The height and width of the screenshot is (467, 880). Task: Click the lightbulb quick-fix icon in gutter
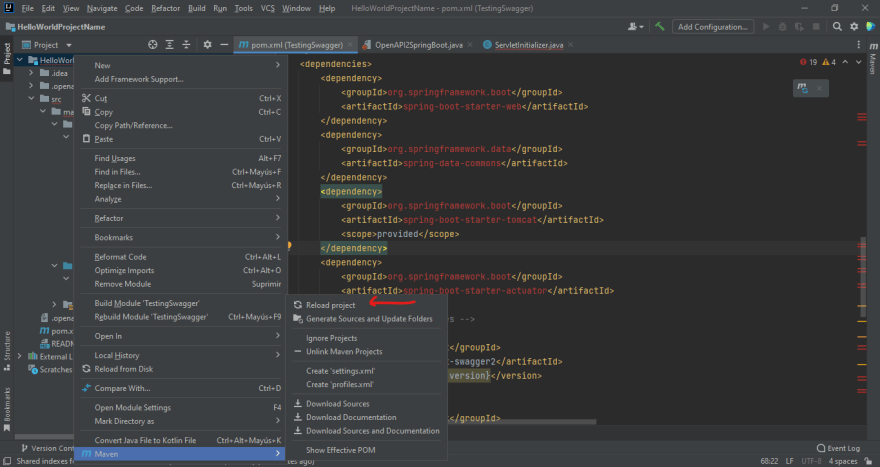[x=290, y=246]
